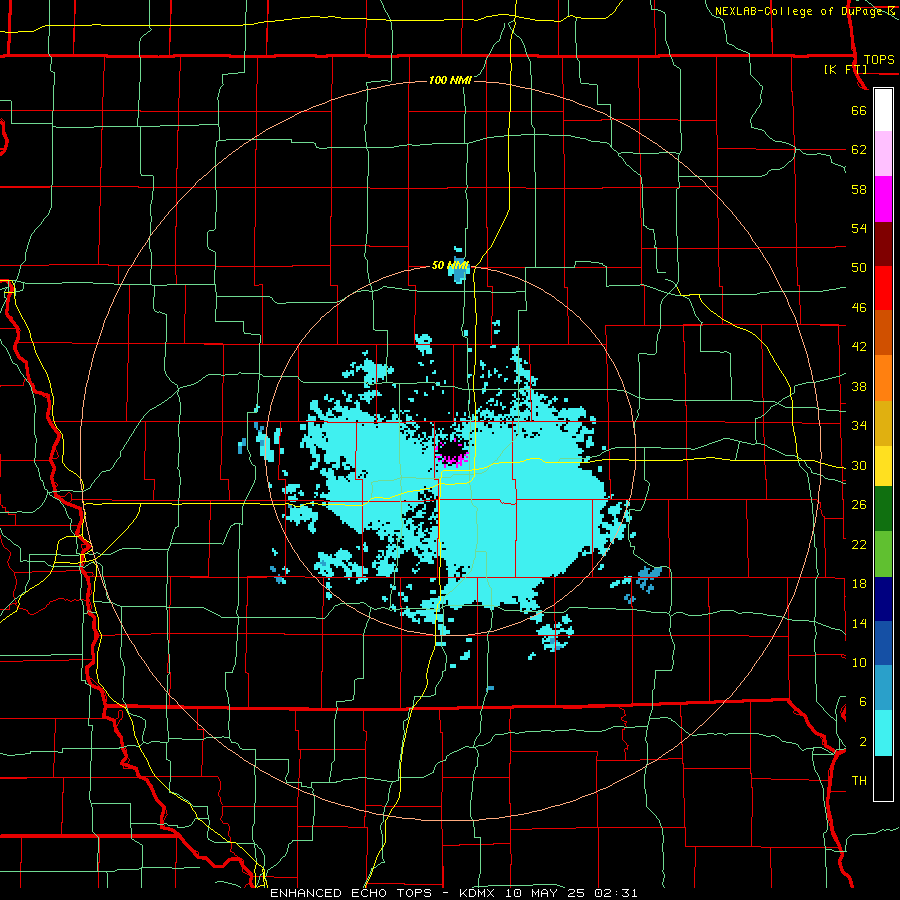900x900 pixels.
Task: Click the 30 legend value
Action: click(859, 465)
